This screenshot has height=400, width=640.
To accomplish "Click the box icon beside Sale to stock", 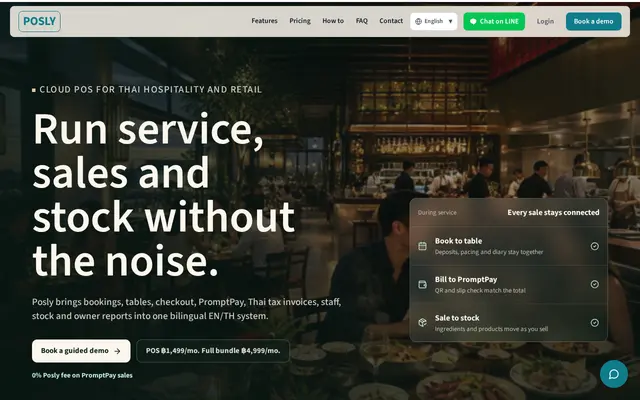I will [x=422, y=323].
